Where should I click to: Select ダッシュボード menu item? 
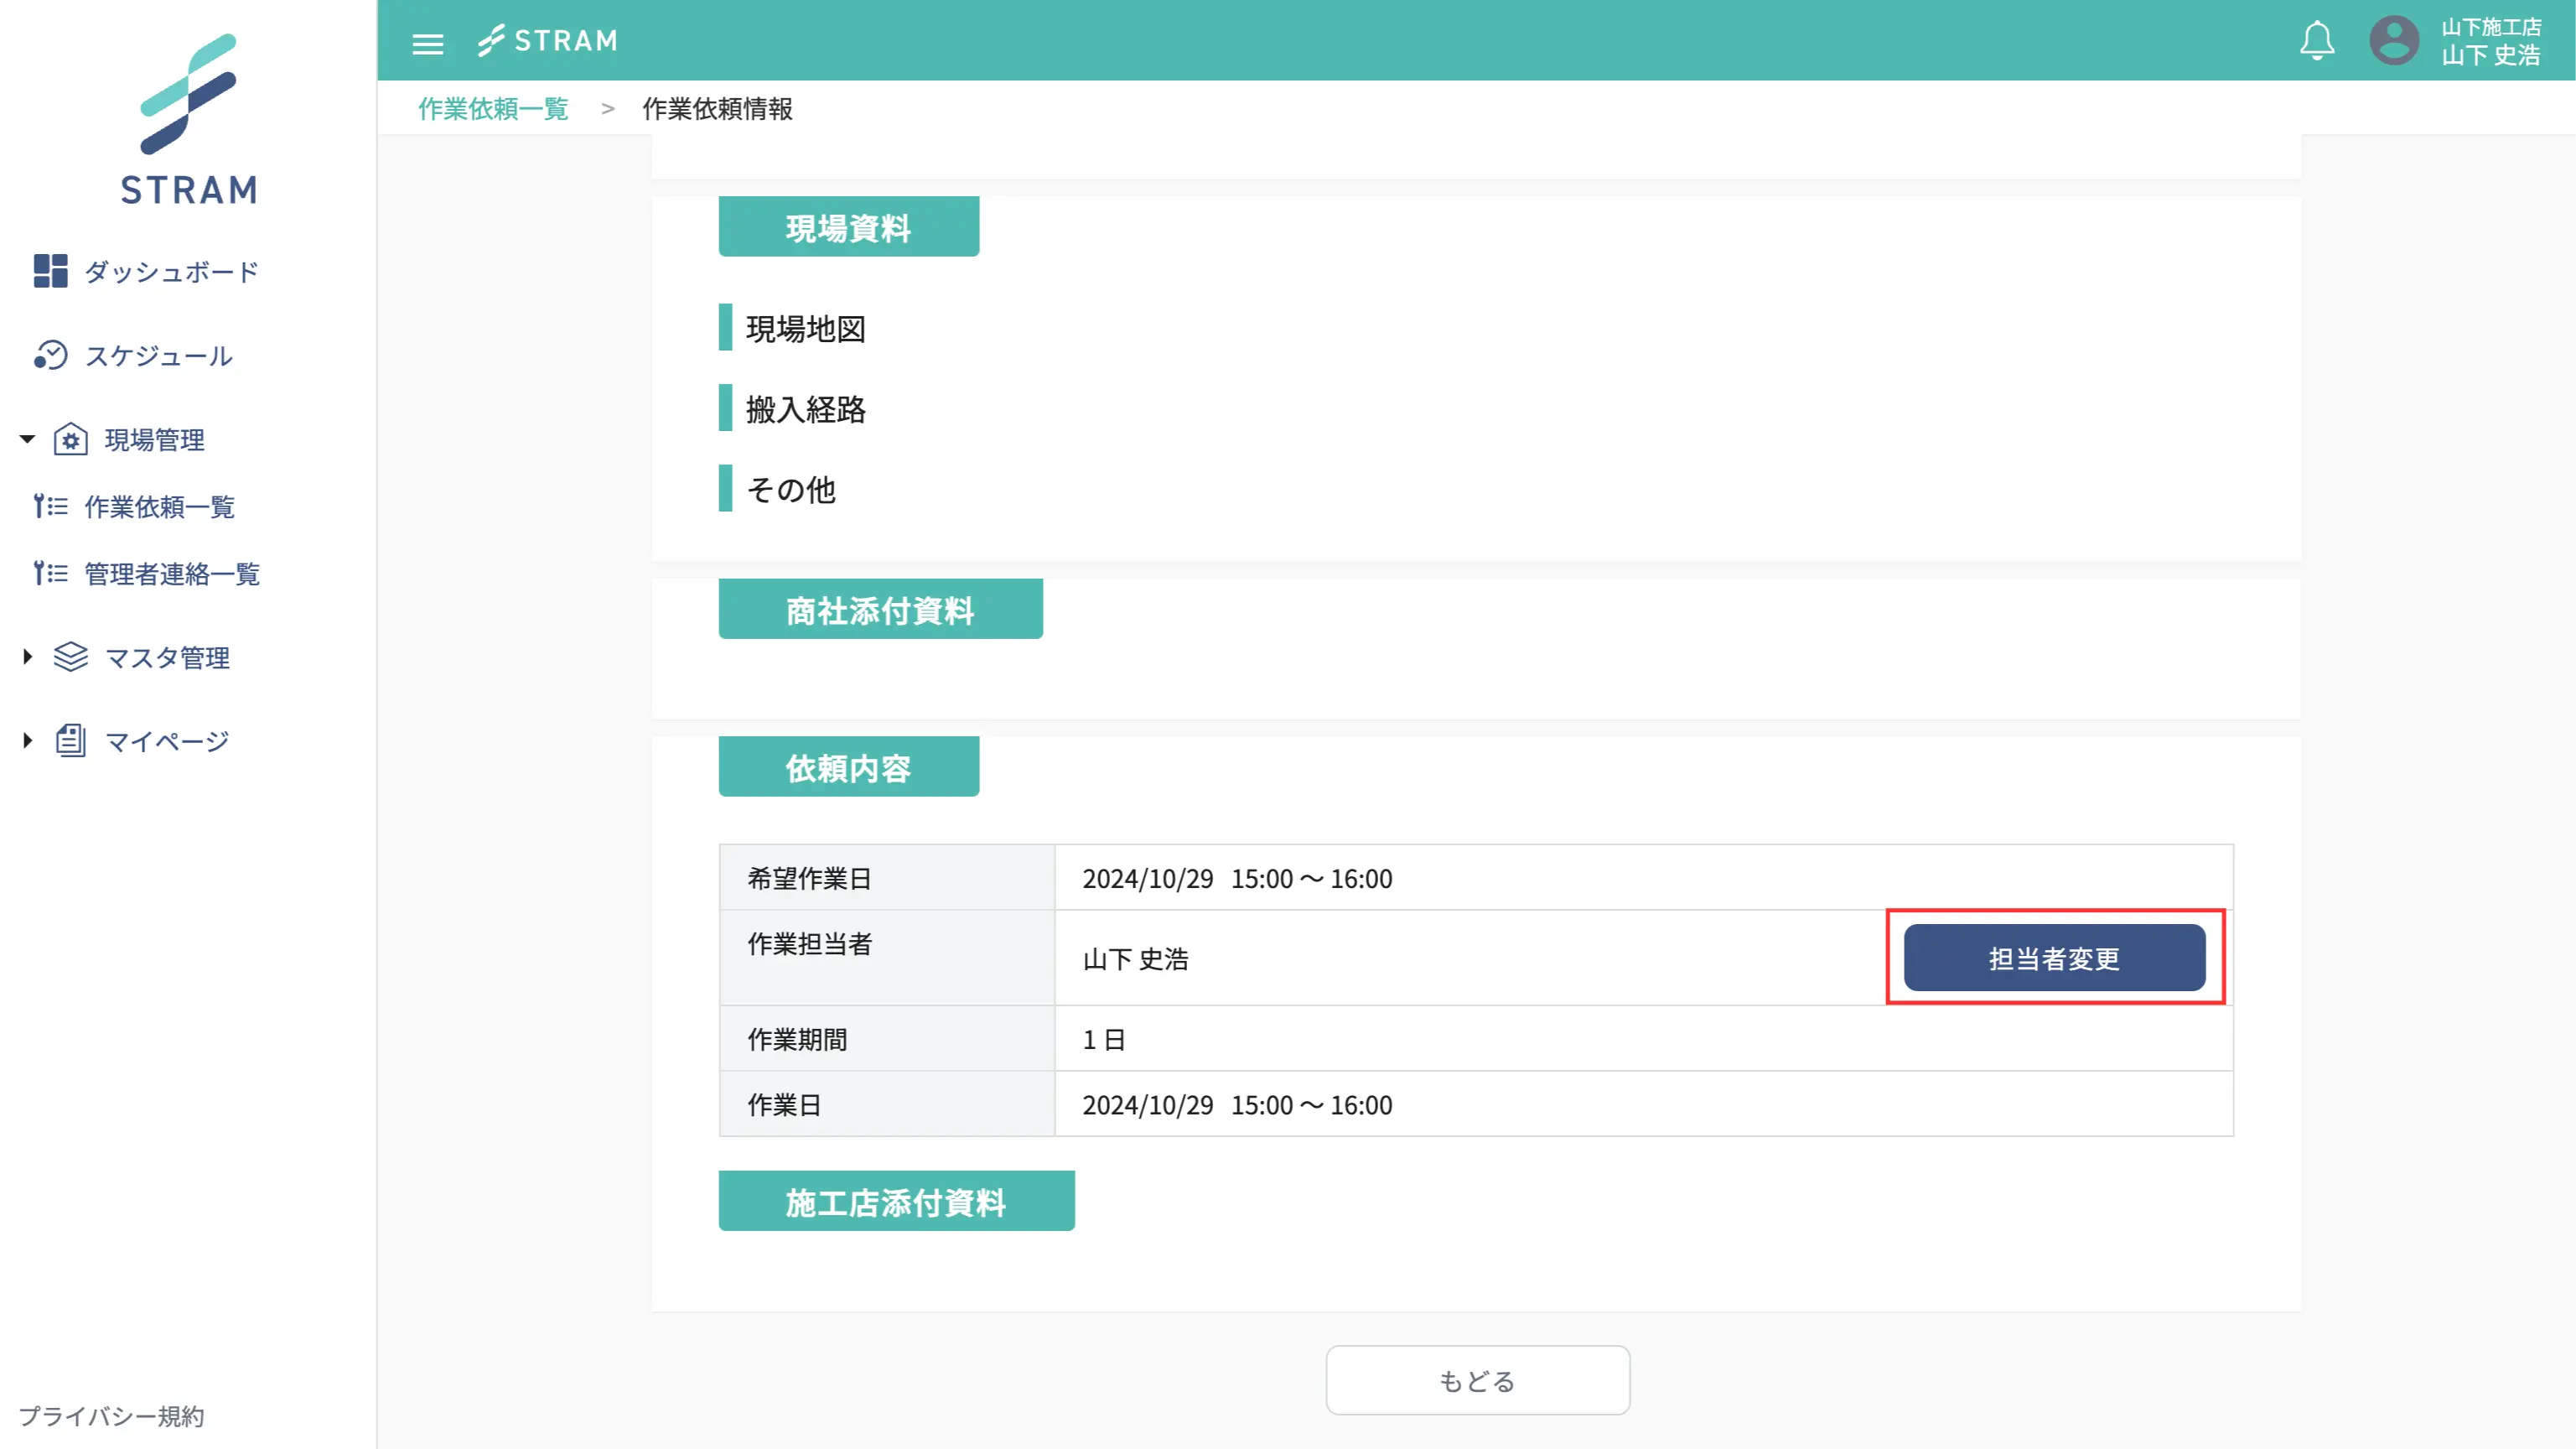tap(171, 271)
